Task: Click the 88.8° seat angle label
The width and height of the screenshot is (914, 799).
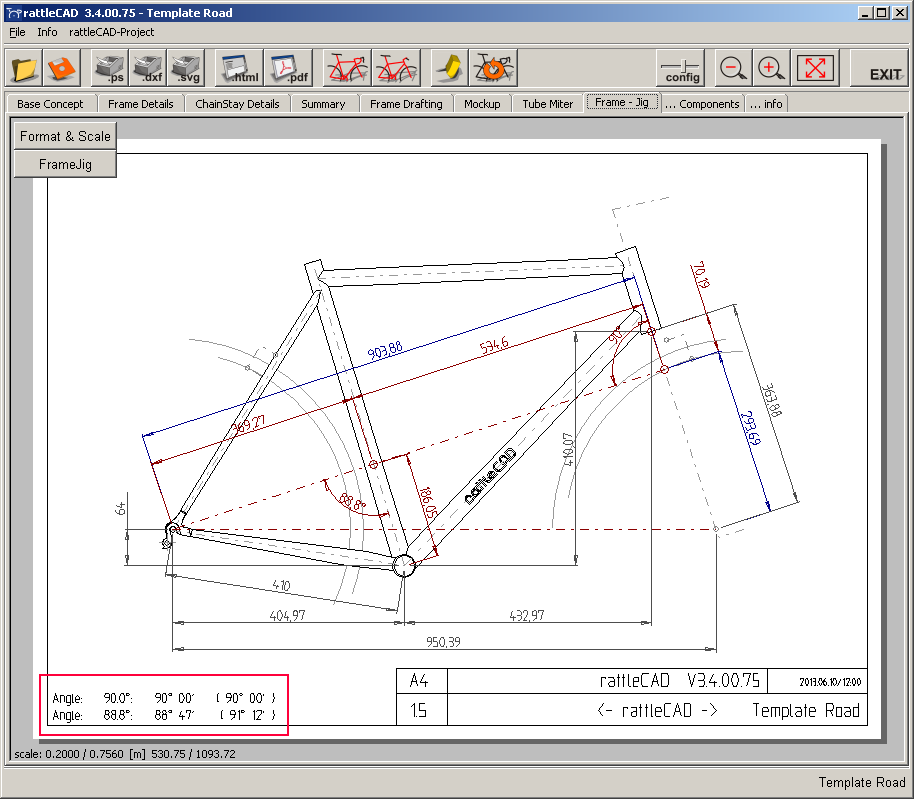Action: click(352, 501)
